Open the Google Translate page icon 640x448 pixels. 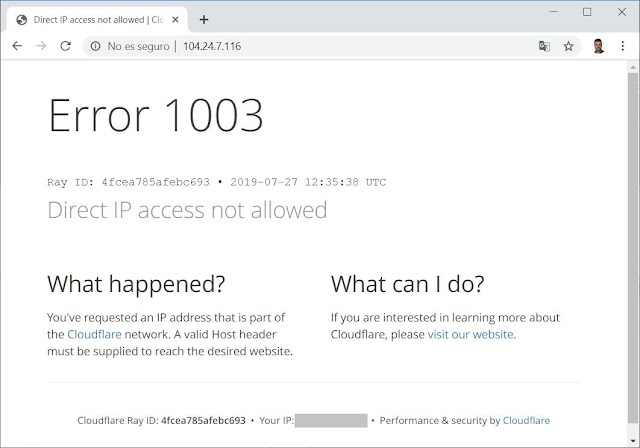pos(544,46)
